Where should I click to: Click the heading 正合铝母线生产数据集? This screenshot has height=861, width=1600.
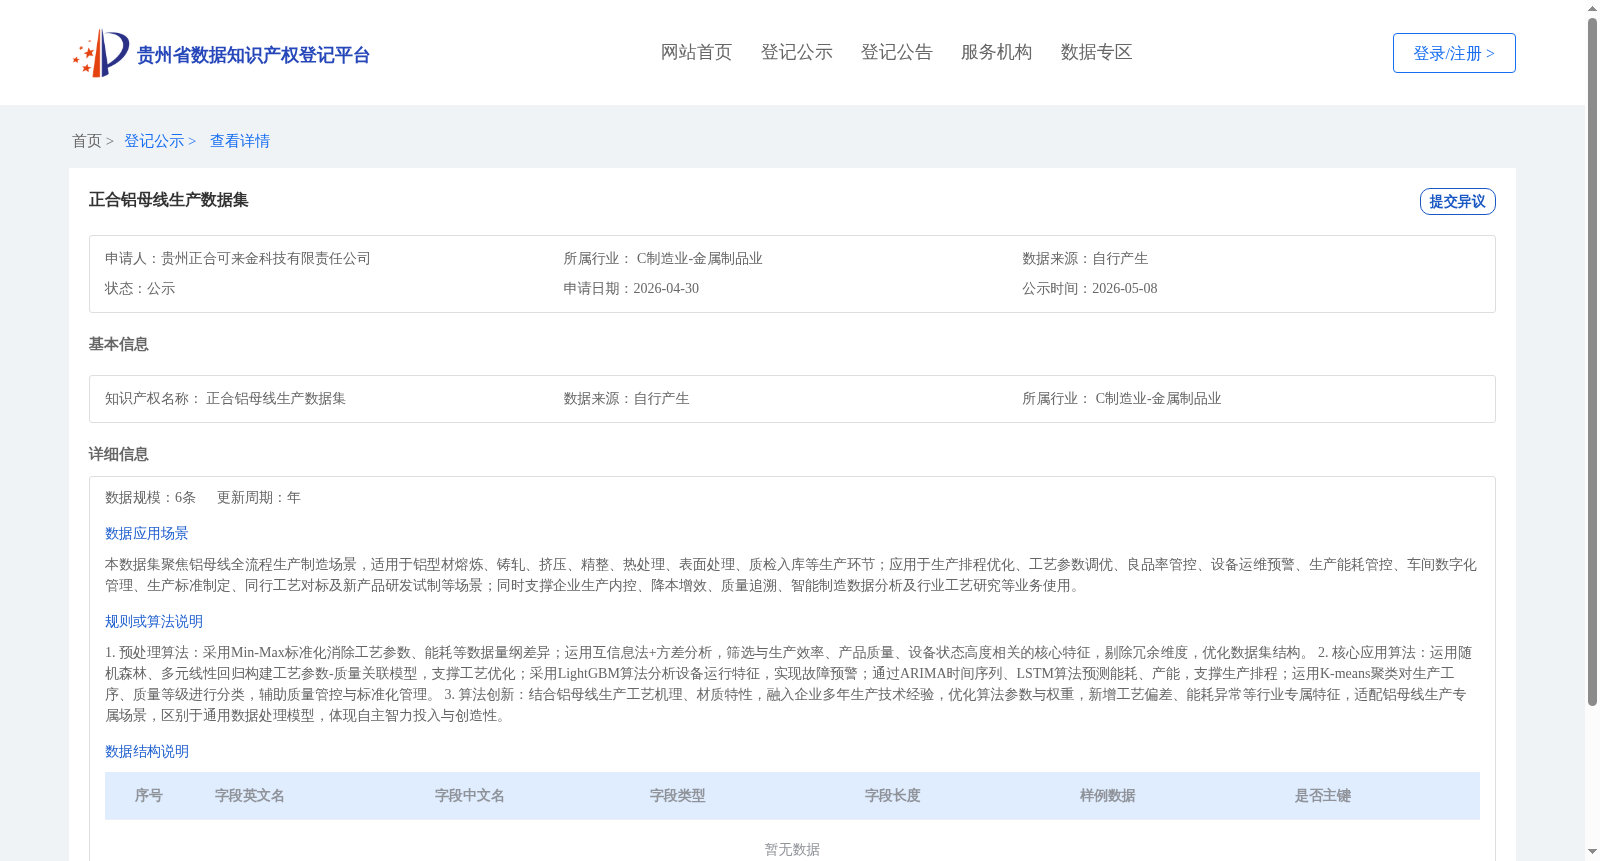tap(168, 200)
